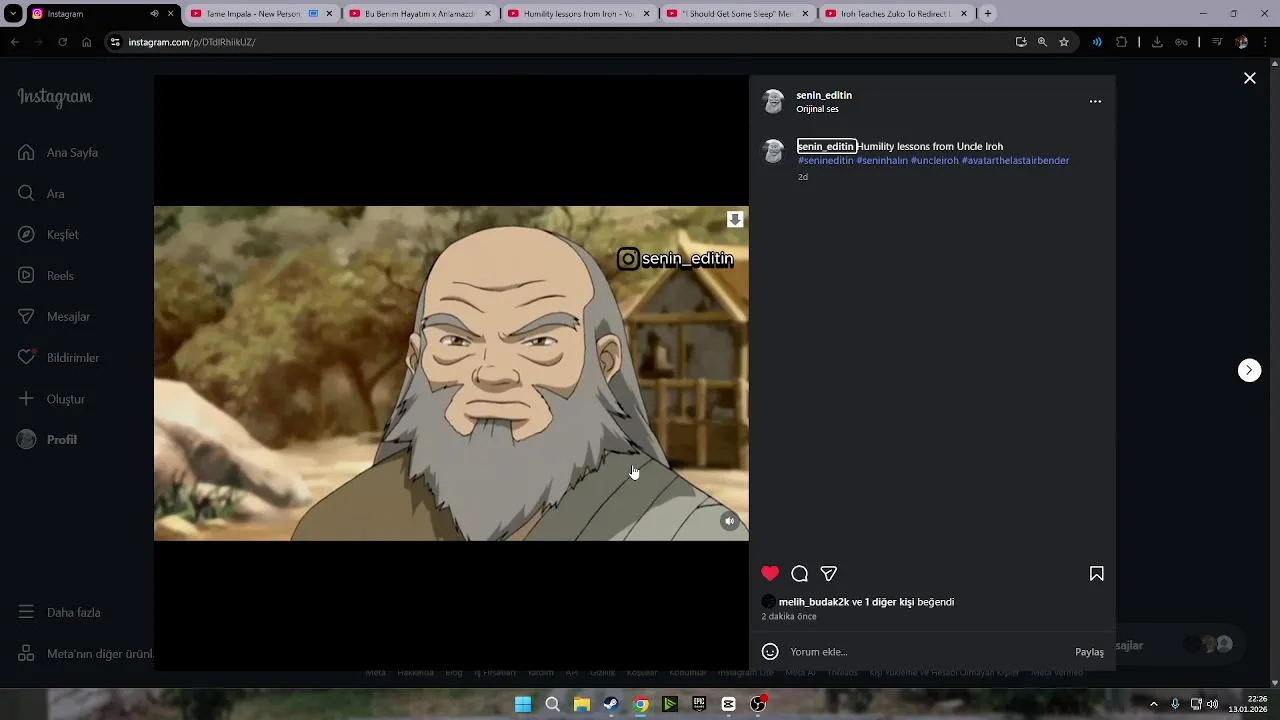This screenshot has height=720, width=1280.
Task: Open the #uncleiroh hashtag
Action: pyautogui.click(x=934, y=160)
